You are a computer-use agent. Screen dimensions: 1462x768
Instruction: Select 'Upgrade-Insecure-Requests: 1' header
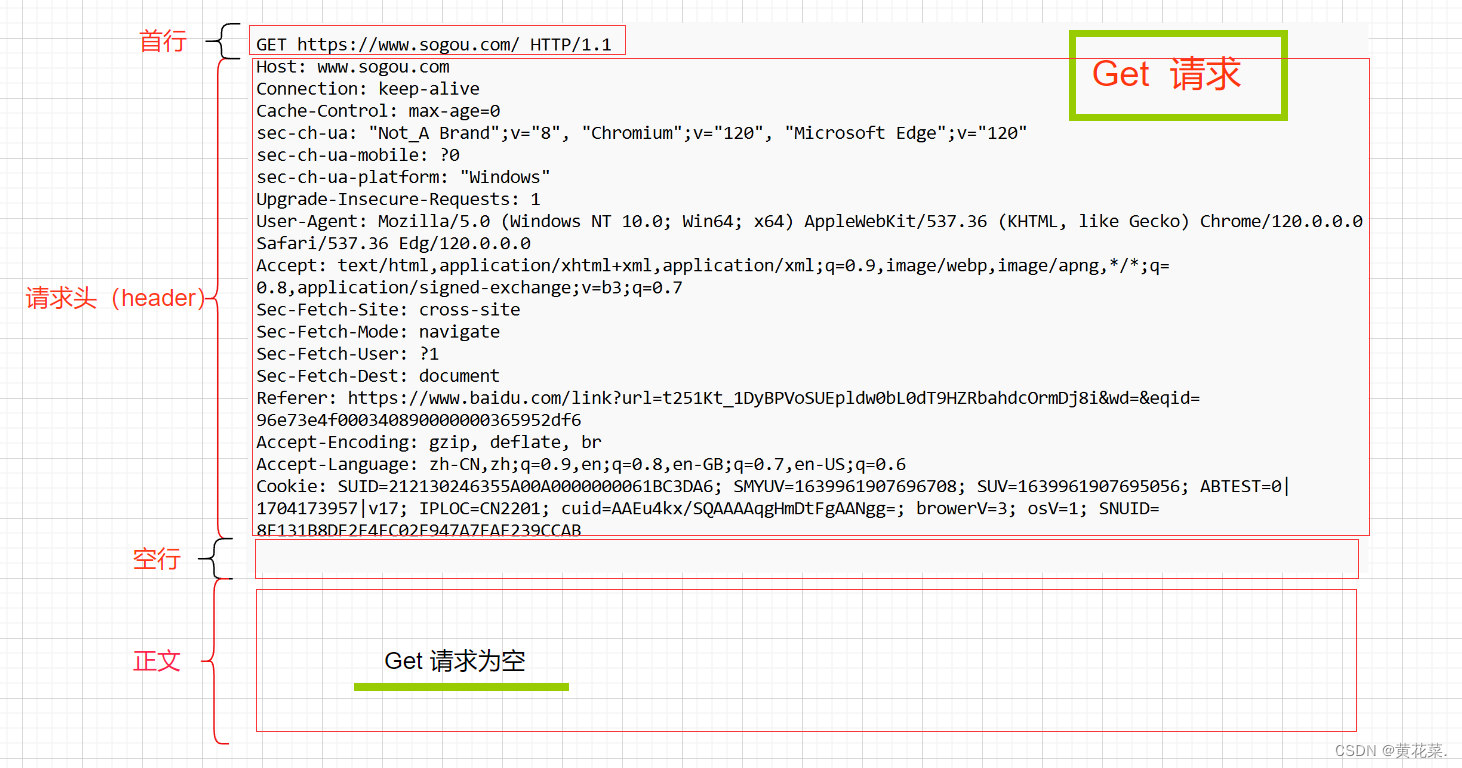[398, 199]
